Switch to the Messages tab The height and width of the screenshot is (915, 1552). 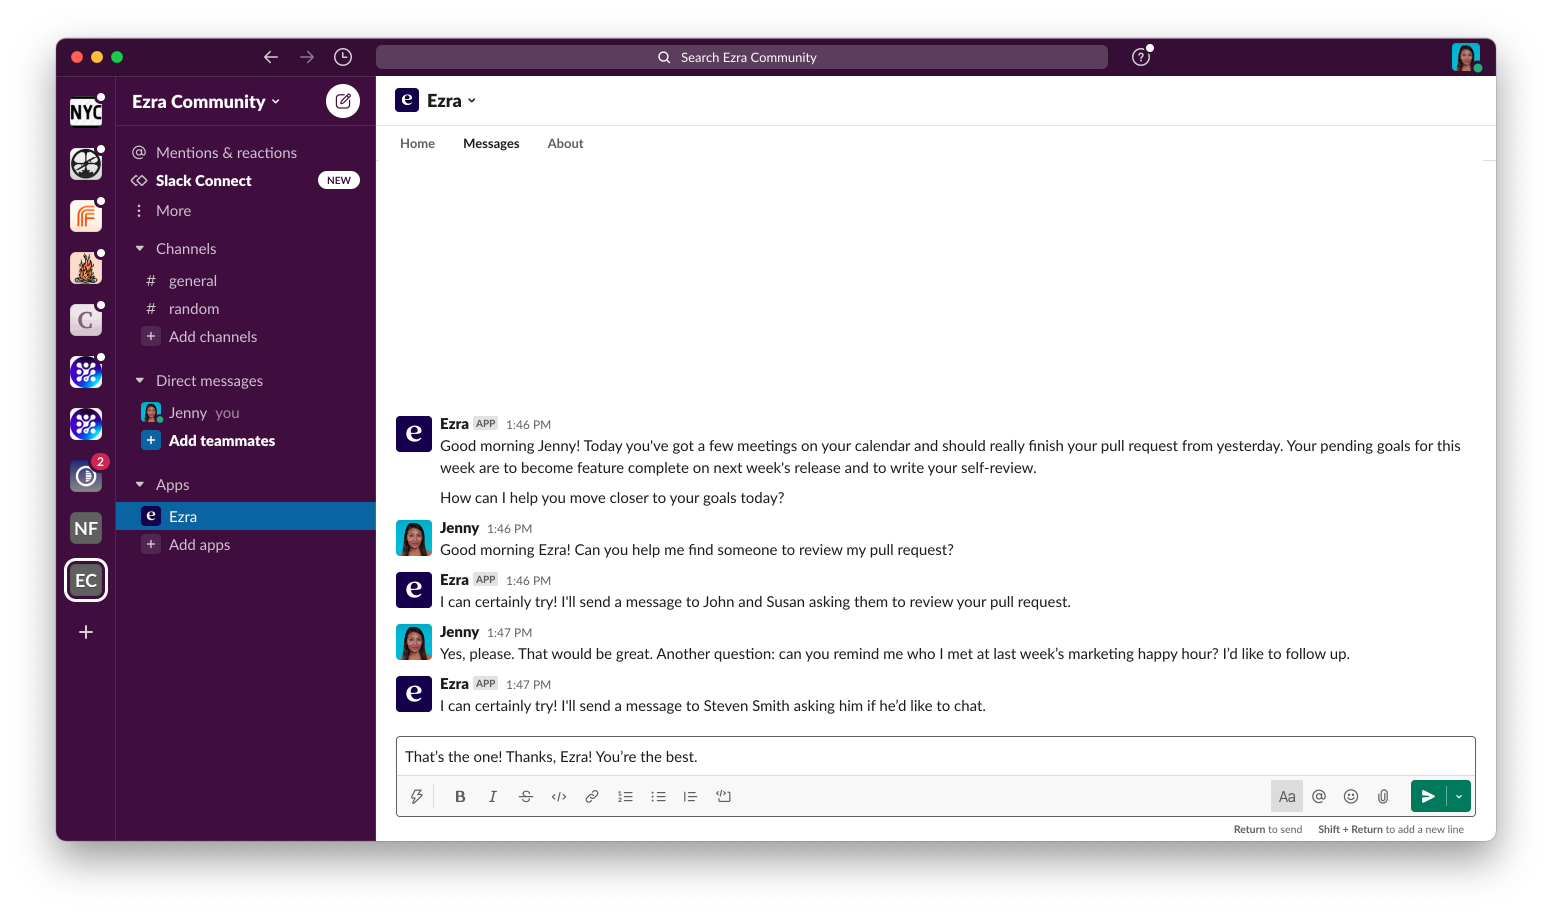491,143
